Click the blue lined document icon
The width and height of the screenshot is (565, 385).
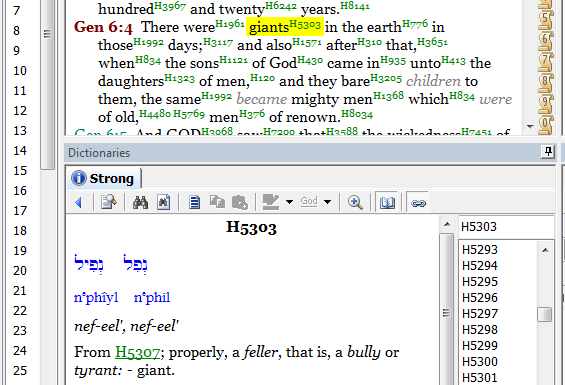point(194,202)
